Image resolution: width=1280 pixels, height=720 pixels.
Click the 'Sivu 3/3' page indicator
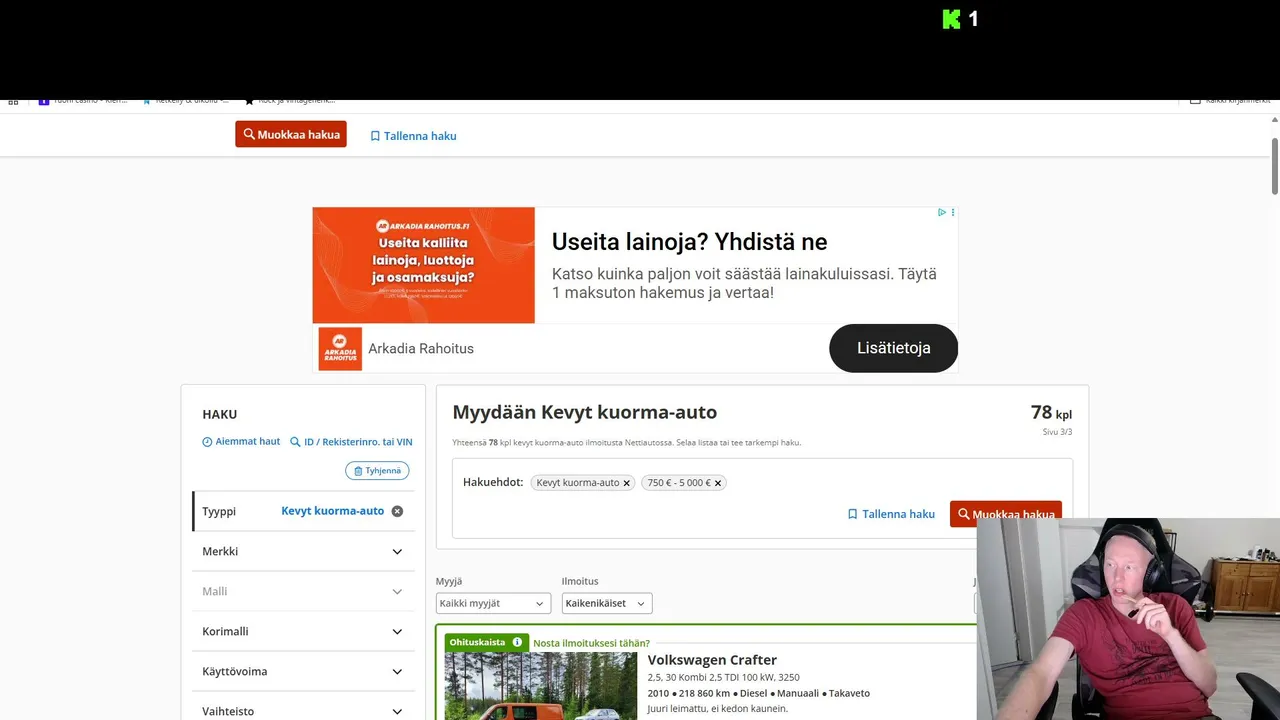tap(1057, 432)
